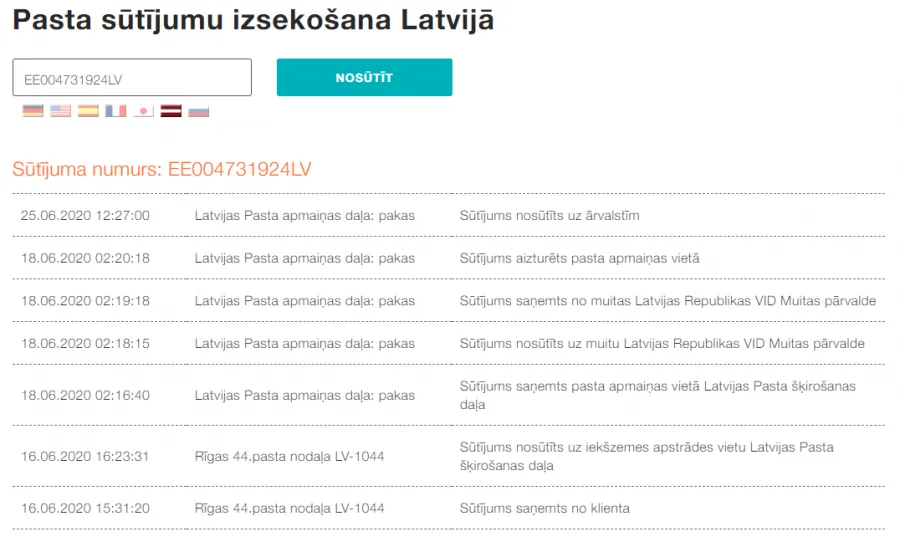Click Rīgas 44.pasta nodaļa in 16:23:31 row

point(289,457)
